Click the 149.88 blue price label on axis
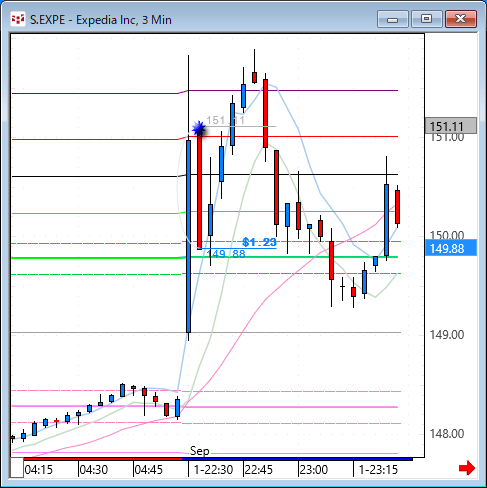Image resolution: width=487 pixels, height=488 pixels. [451, 248]
